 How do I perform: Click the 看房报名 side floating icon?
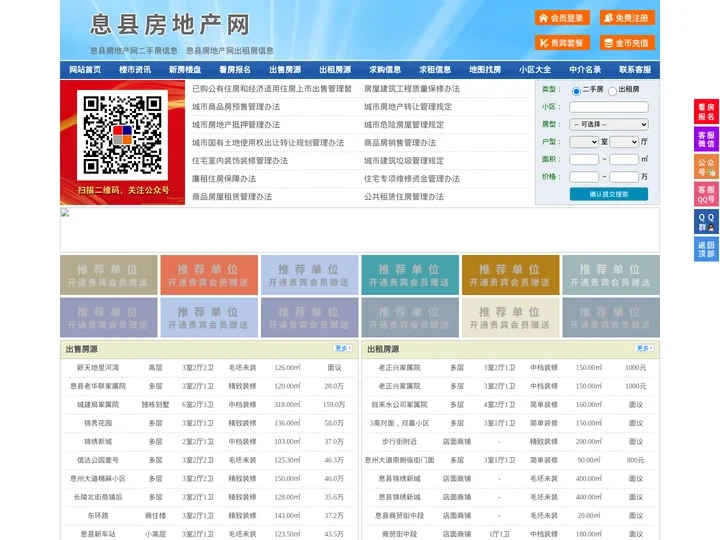click(x=706, y=112)
